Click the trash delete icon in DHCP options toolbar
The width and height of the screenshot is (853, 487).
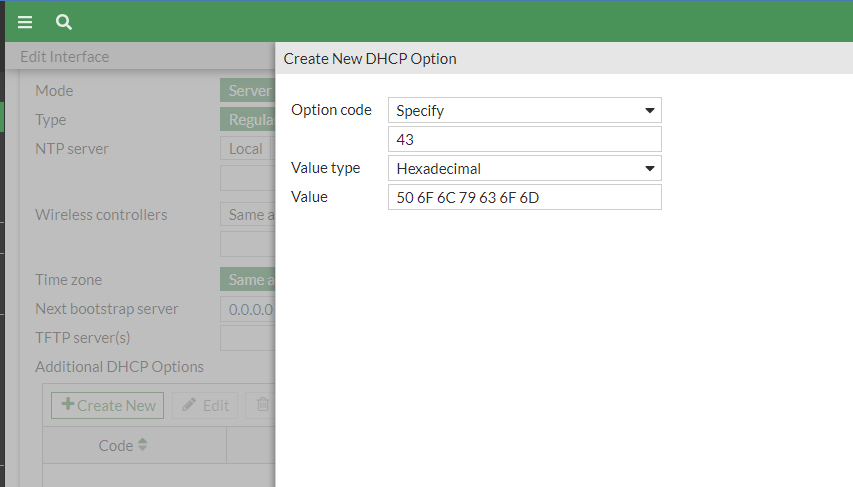(x=263, y=405)
